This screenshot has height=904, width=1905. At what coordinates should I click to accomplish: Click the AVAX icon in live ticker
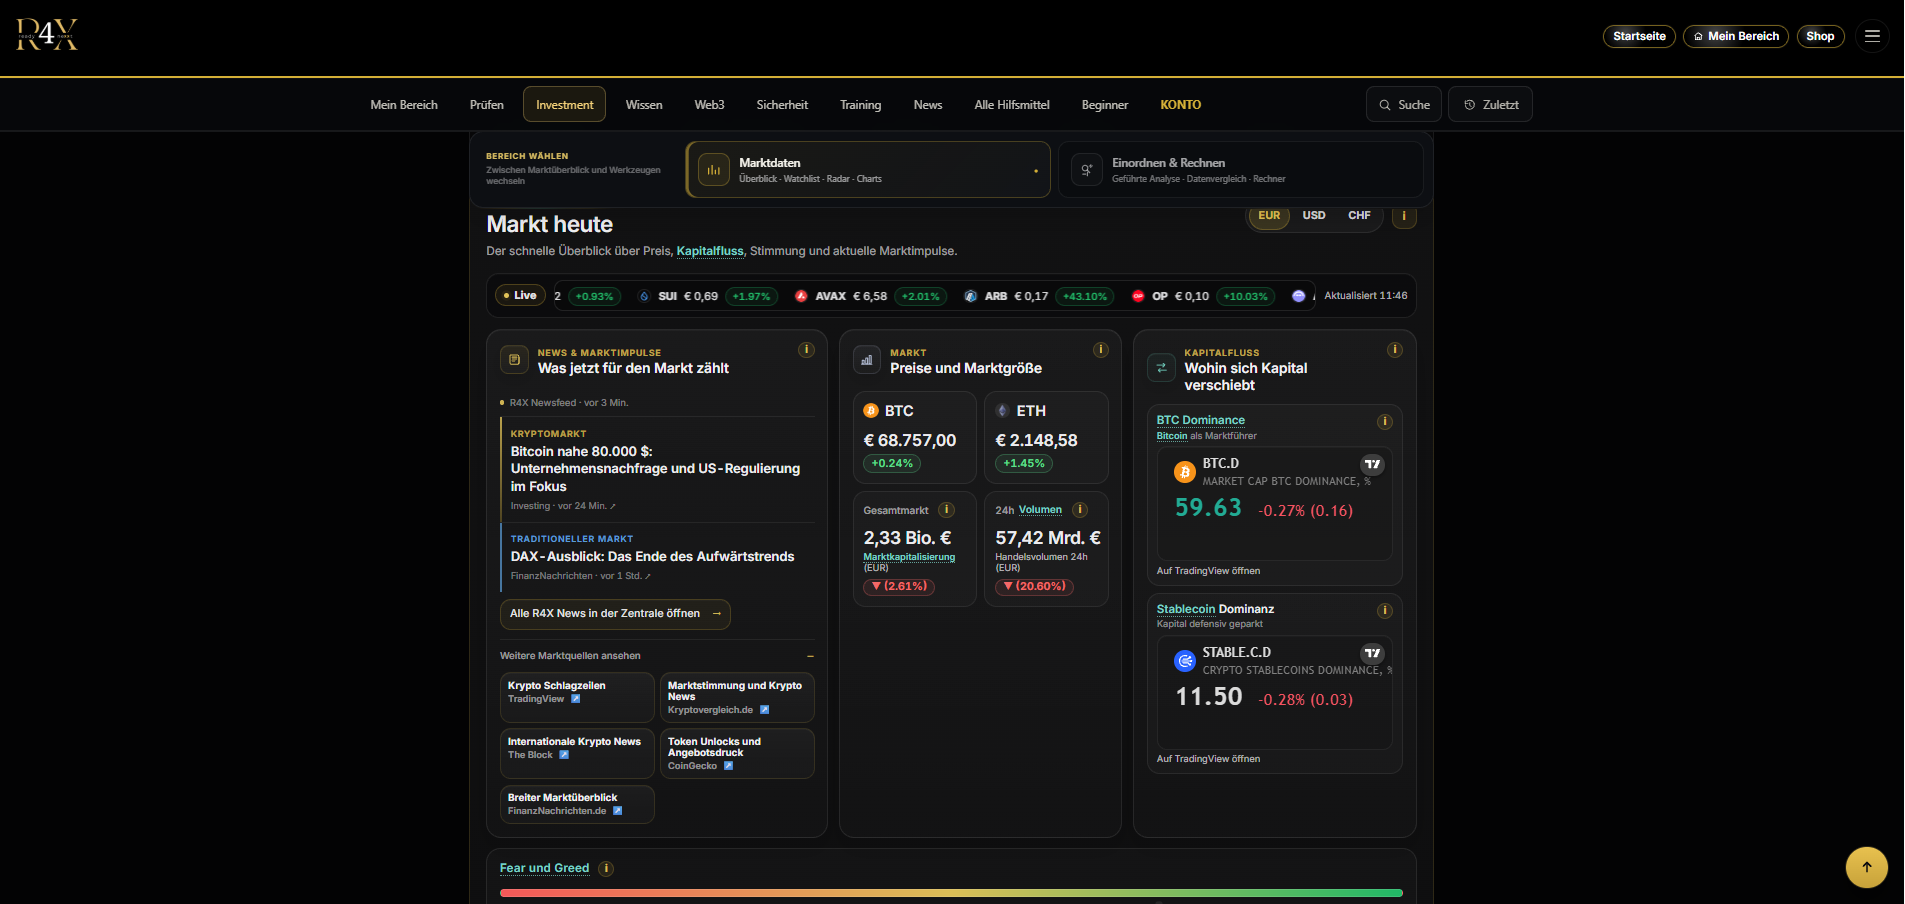(801, 296)
